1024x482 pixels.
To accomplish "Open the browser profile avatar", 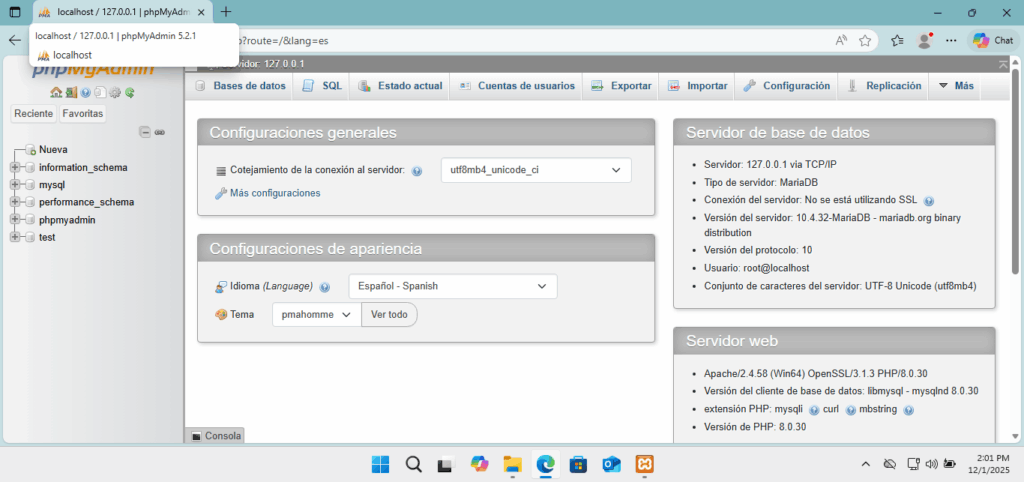I will point(924,40).
